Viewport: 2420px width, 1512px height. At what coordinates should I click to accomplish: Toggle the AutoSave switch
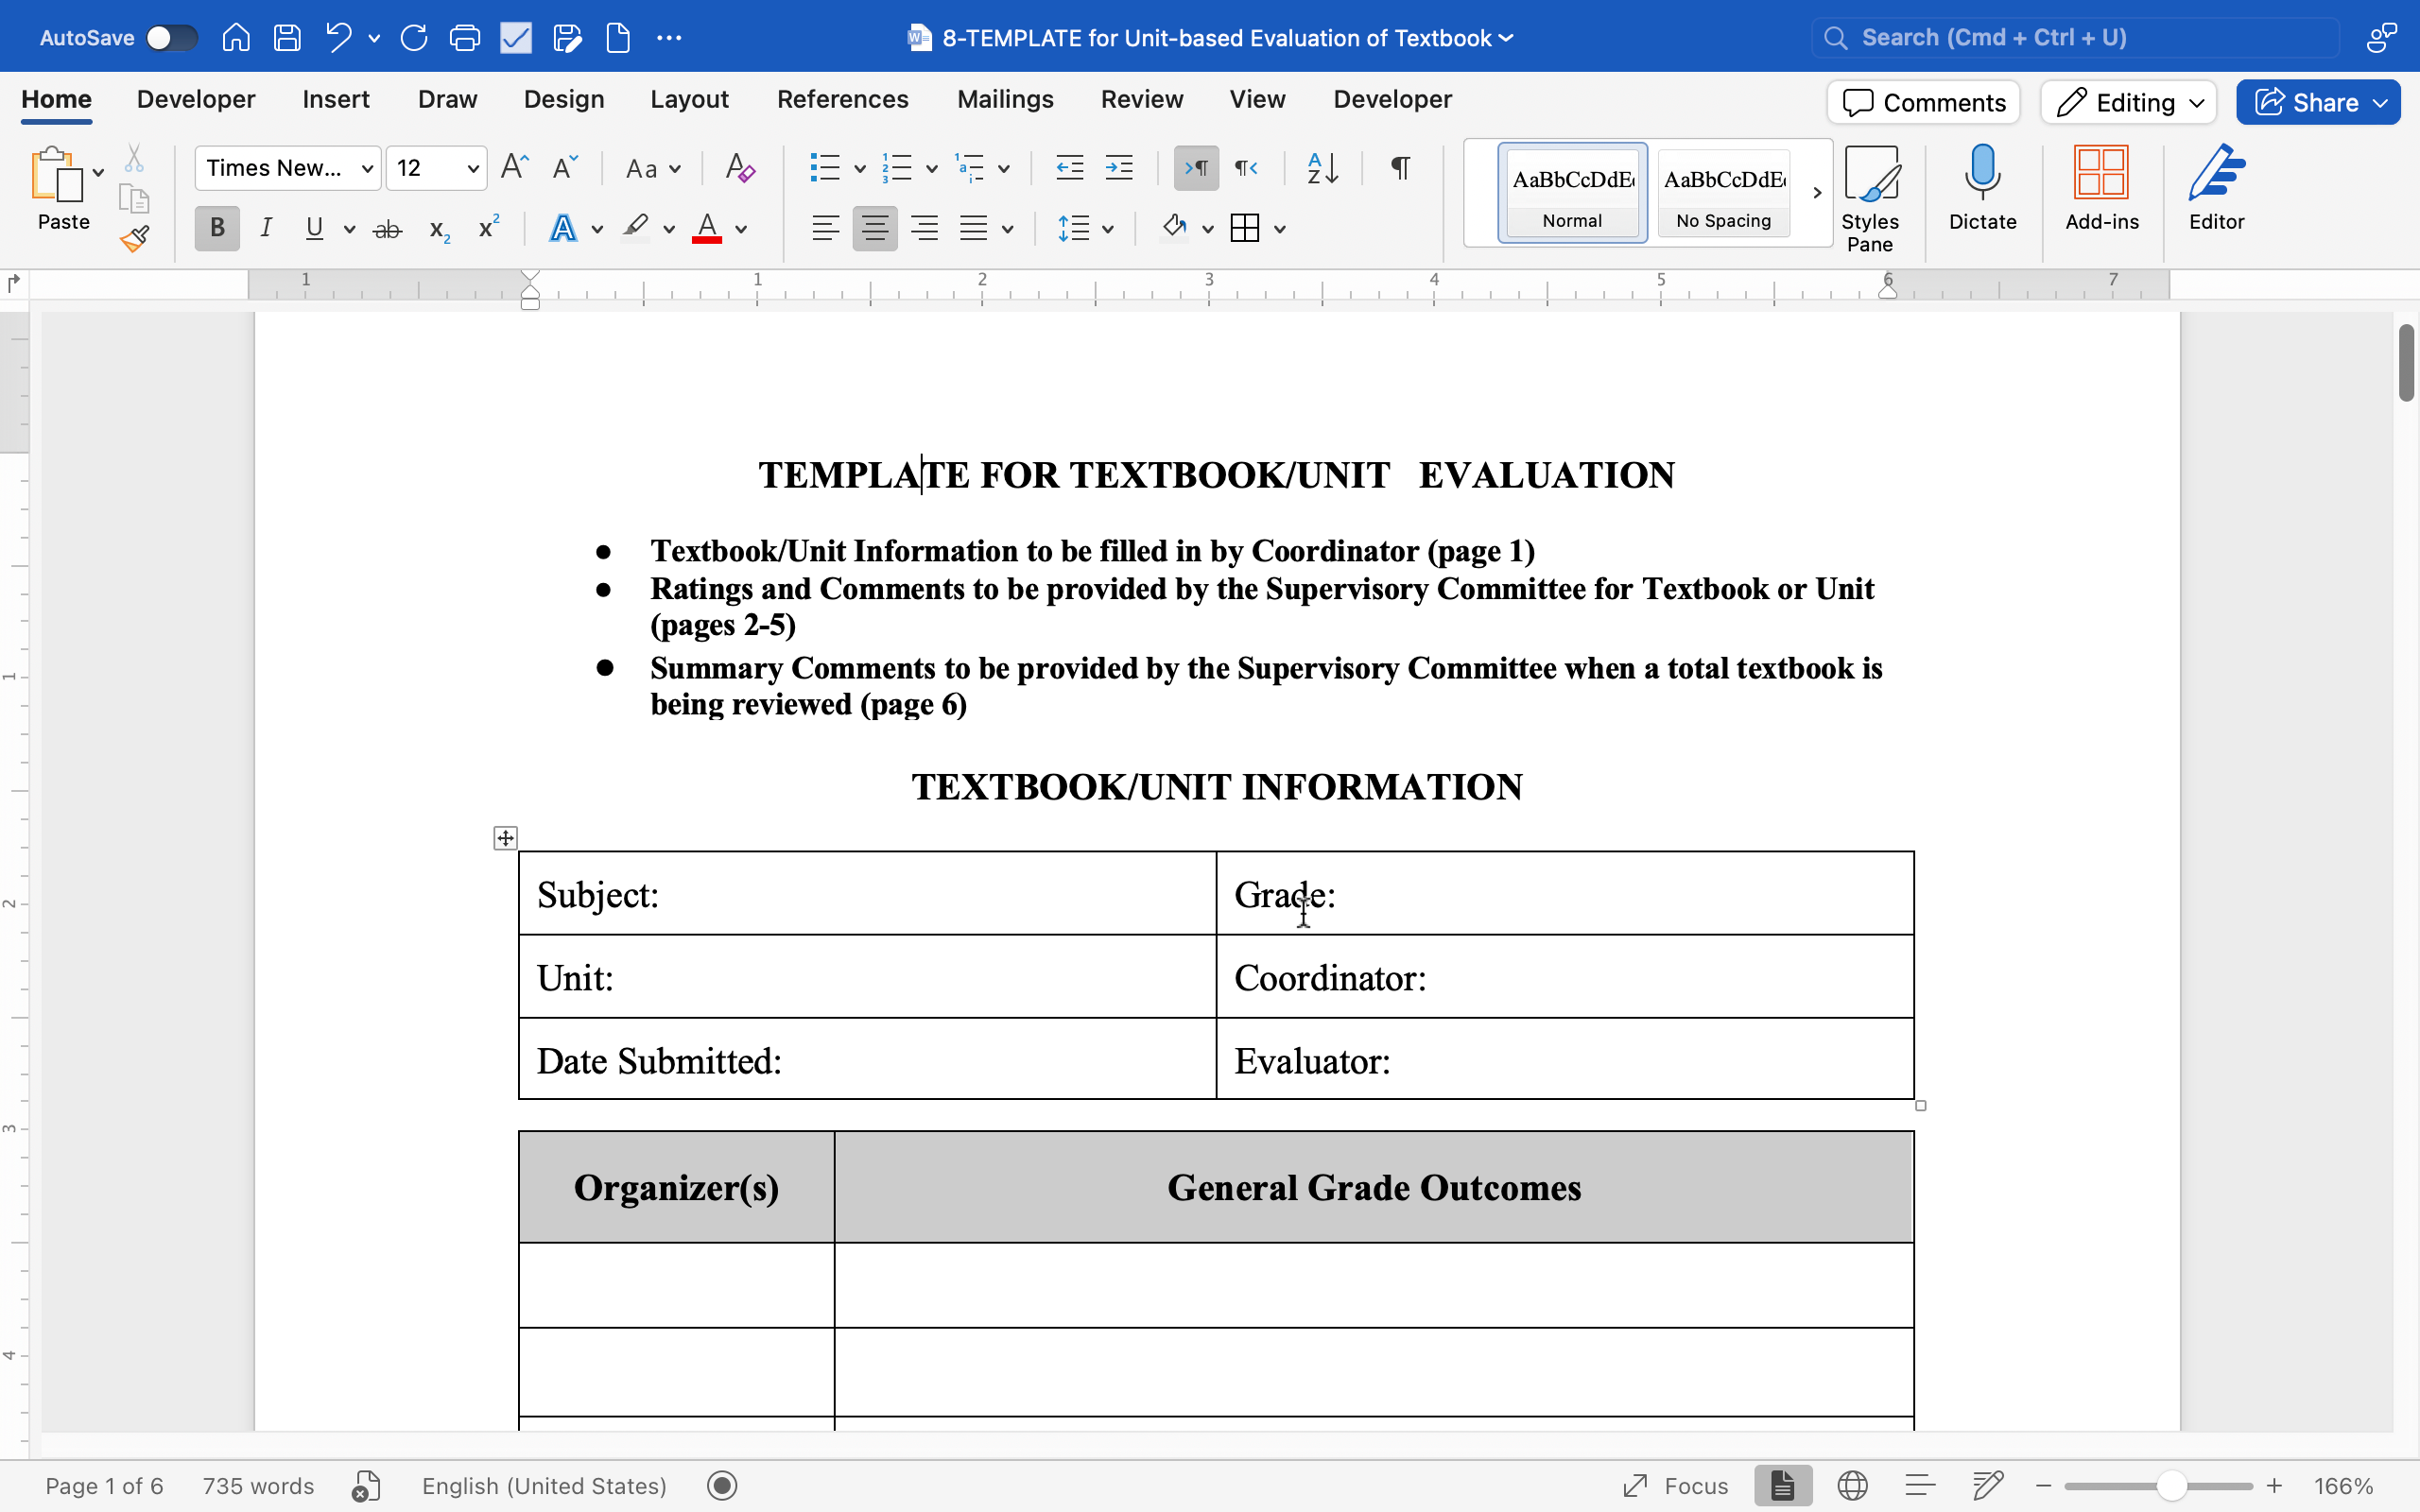[x=171, y=38]
